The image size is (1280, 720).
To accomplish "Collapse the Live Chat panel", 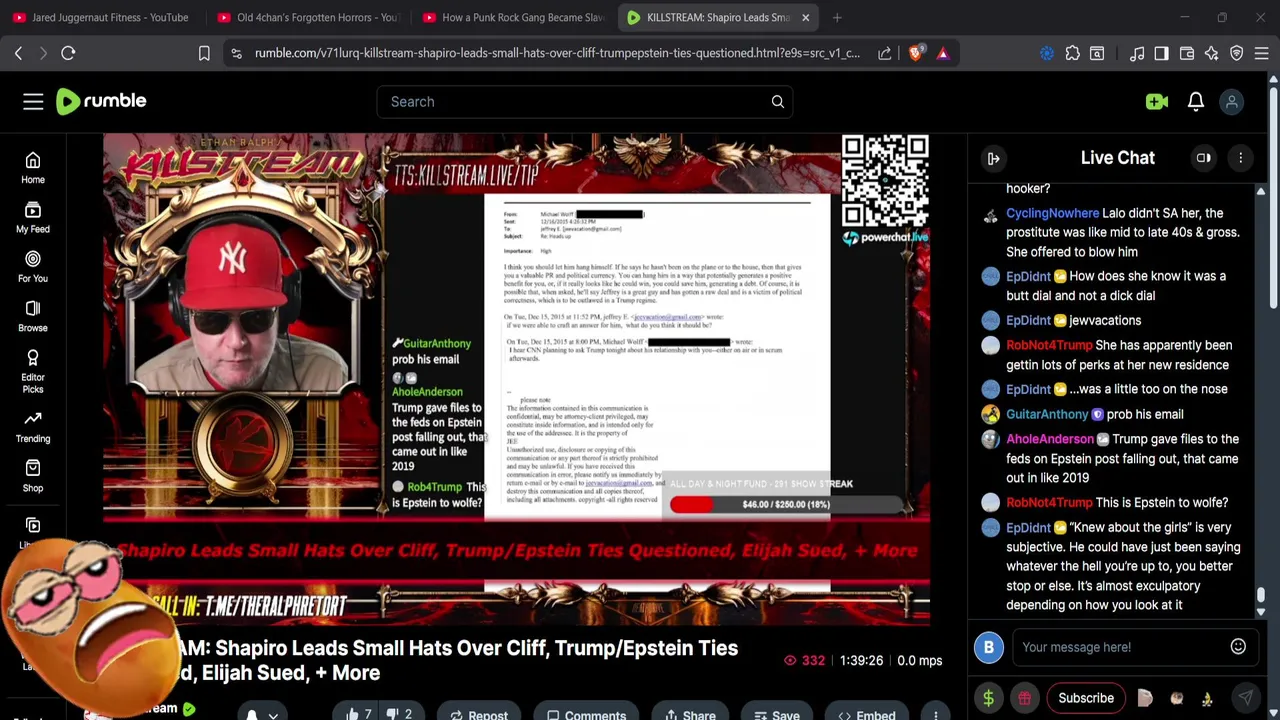I will (993, 158).
